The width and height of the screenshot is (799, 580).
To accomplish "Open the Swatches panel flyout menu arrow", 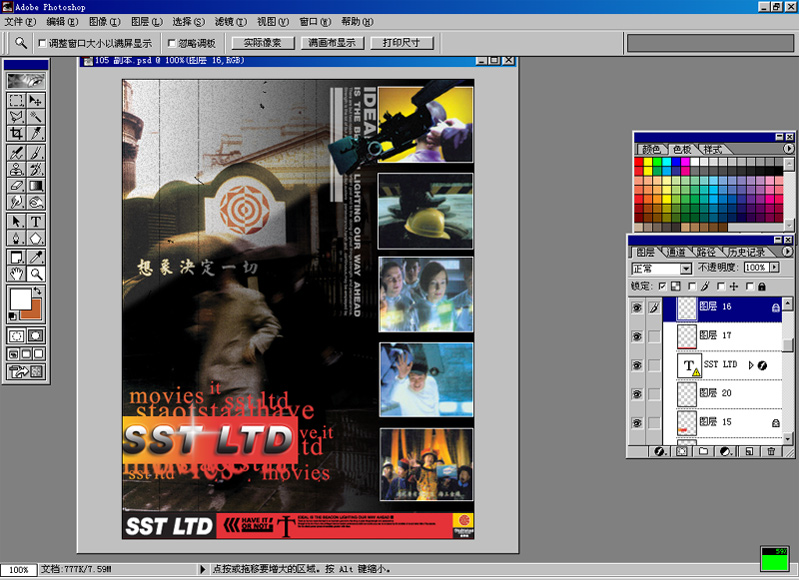I will [788, 148].
